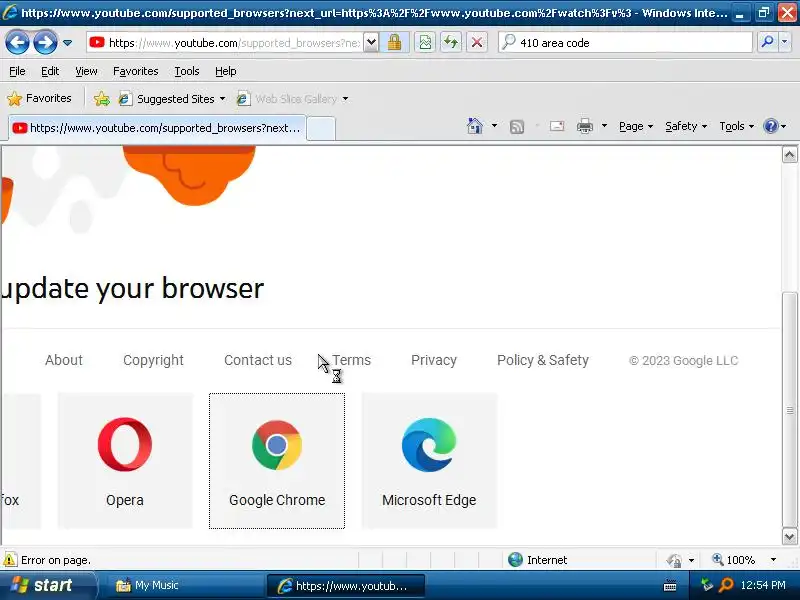This screenshot has height=600, width=800.
Task: Open search provider dropdown arrow
Action: click(x=784, y=42)
